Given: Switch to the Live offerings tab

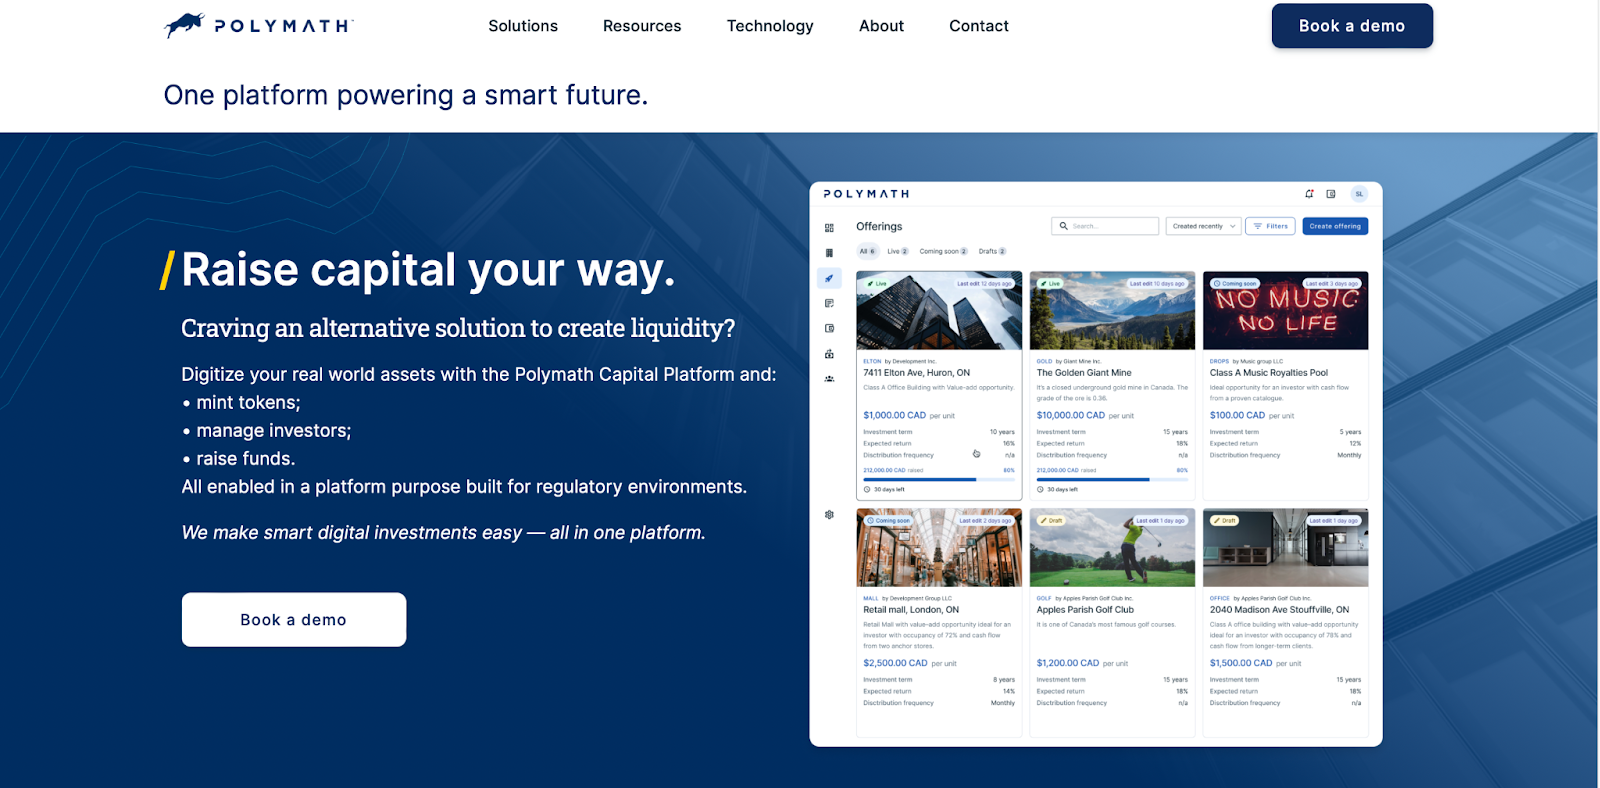Looking at the screenshot, I should click(x=897, y=251).
